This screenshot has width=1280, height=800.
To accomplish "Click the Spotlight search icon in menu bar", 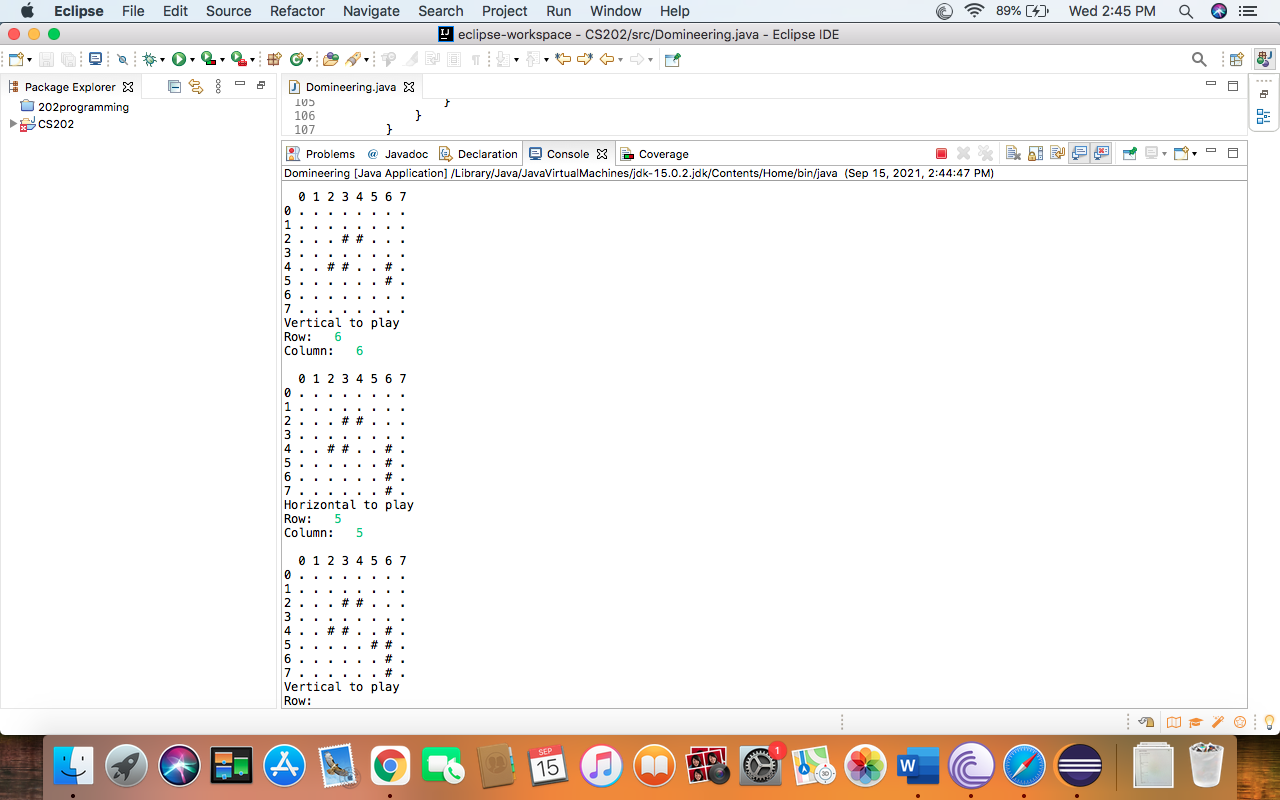I will click(x=1186, y=11).
